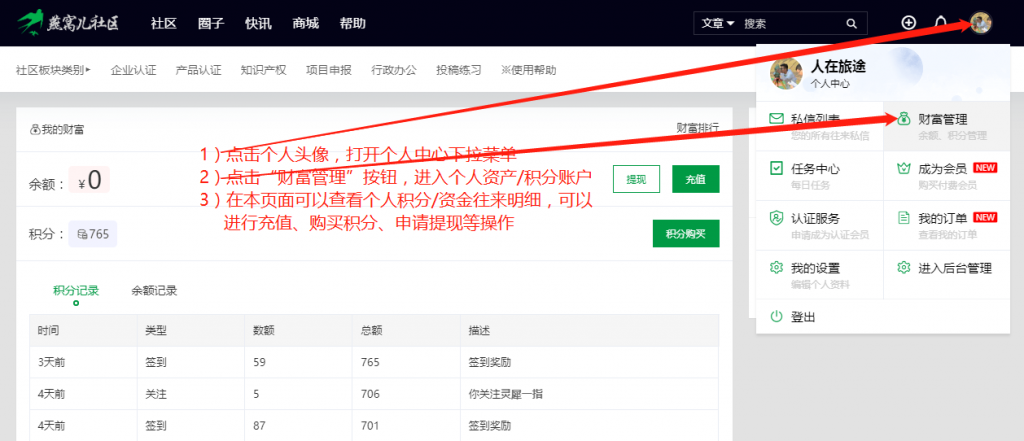The width and height of the screenshot is (1024, 441).
Task: Open the 商城 navigation item
Action: point(306,24)
